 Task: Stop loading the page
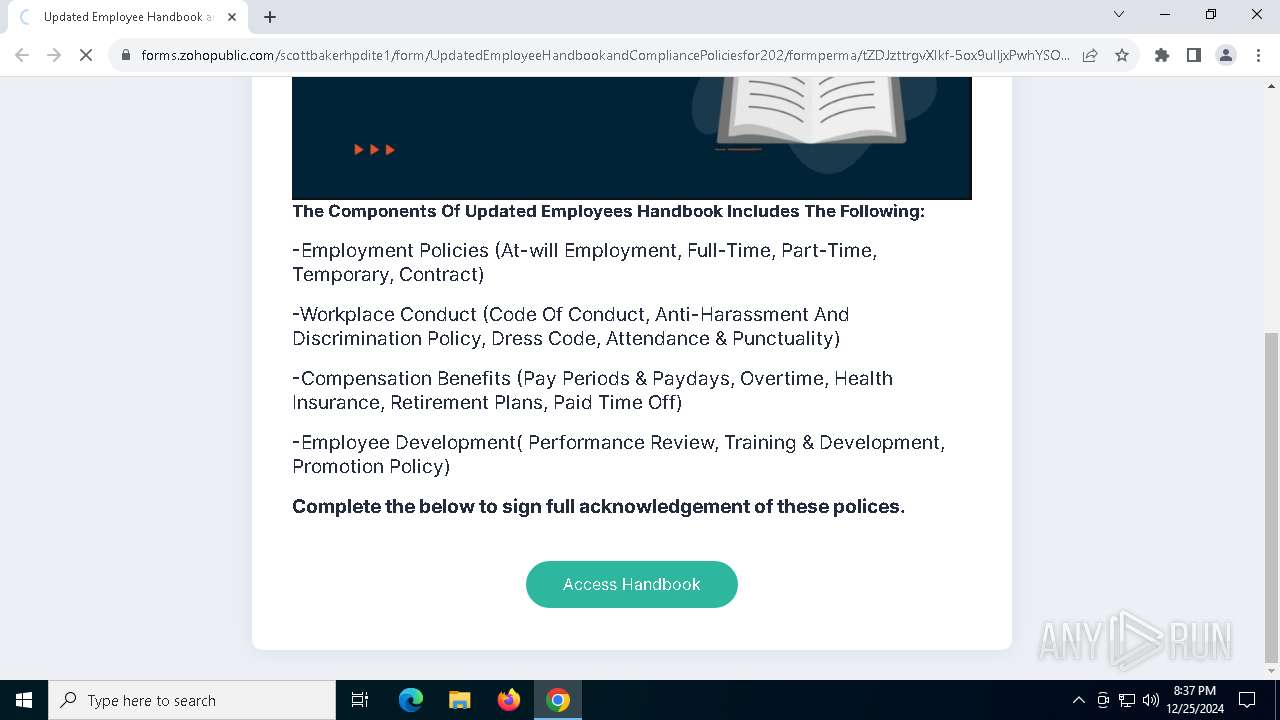[x=86, y=55]
